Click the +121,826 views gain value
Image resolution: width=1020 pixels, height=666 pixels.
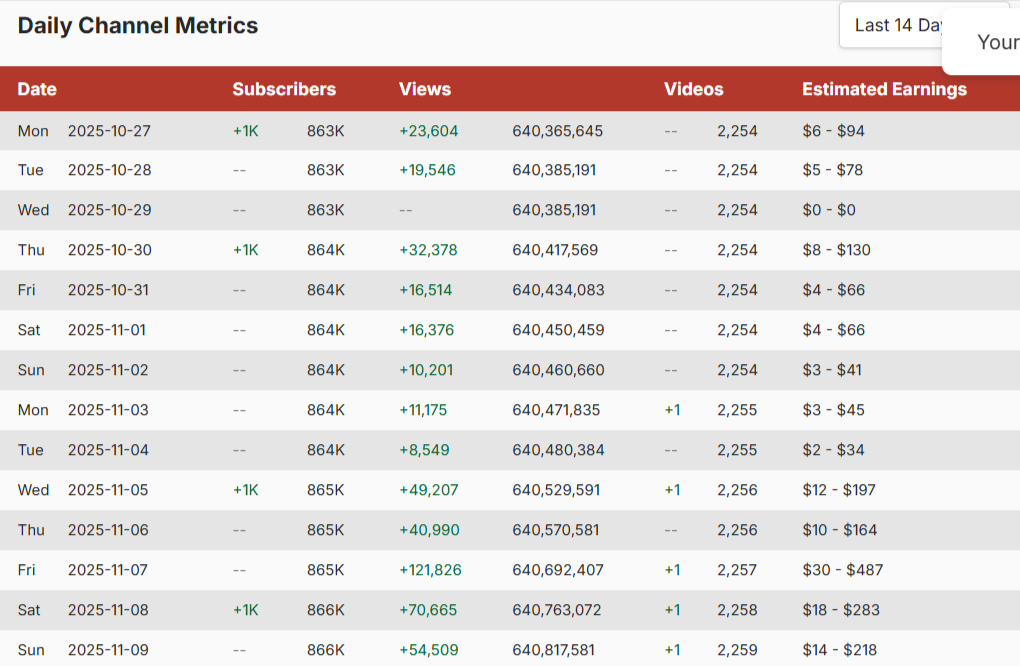[x=429, y=570]
